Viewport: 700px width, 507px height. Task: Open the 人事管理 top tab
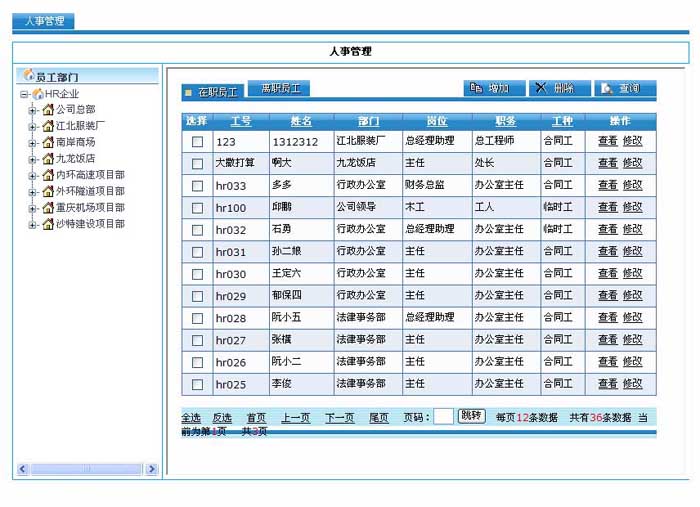pos(43,21)
